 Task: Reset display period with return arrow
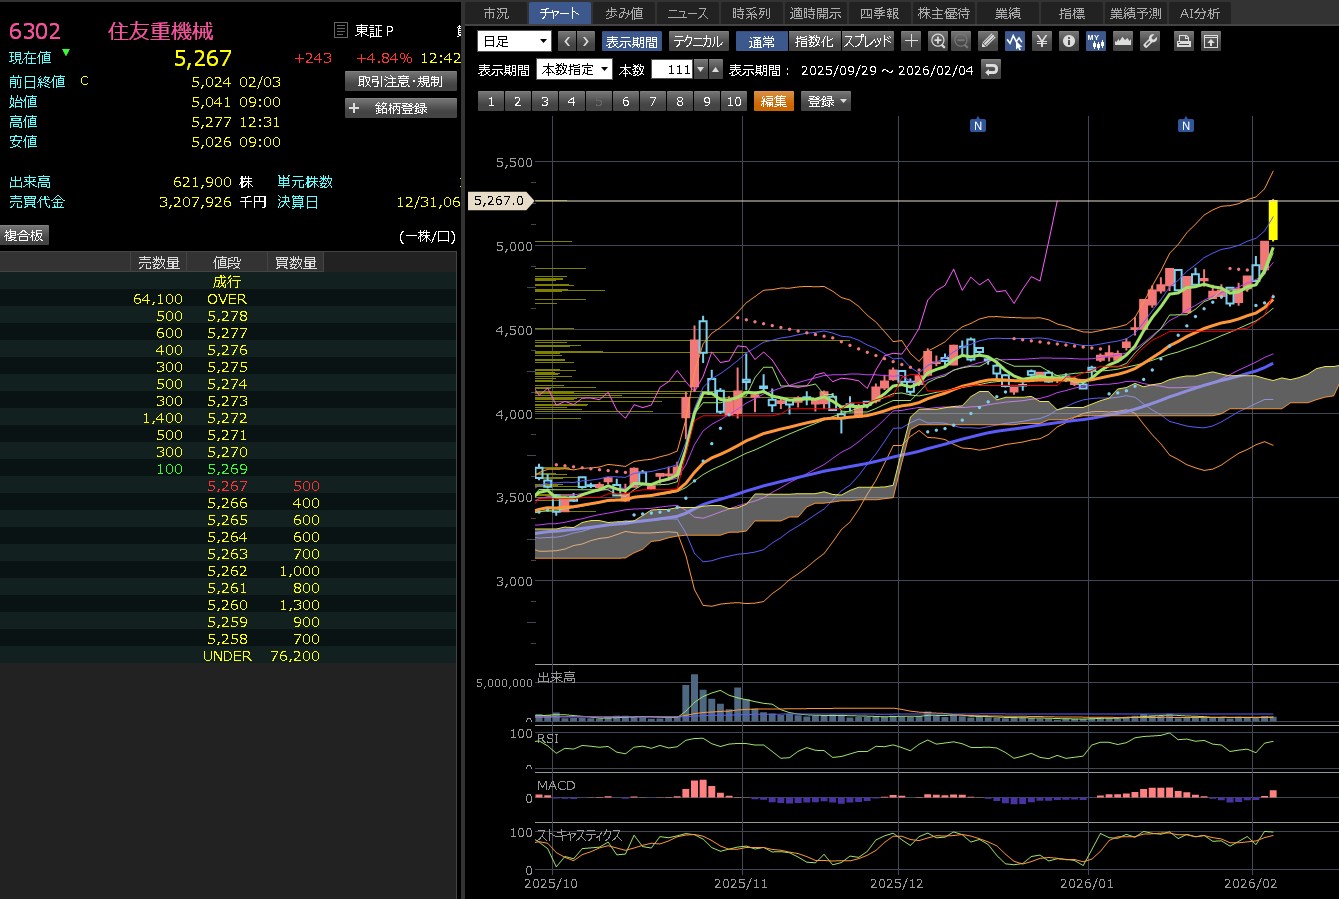click(x=991, y=69)
